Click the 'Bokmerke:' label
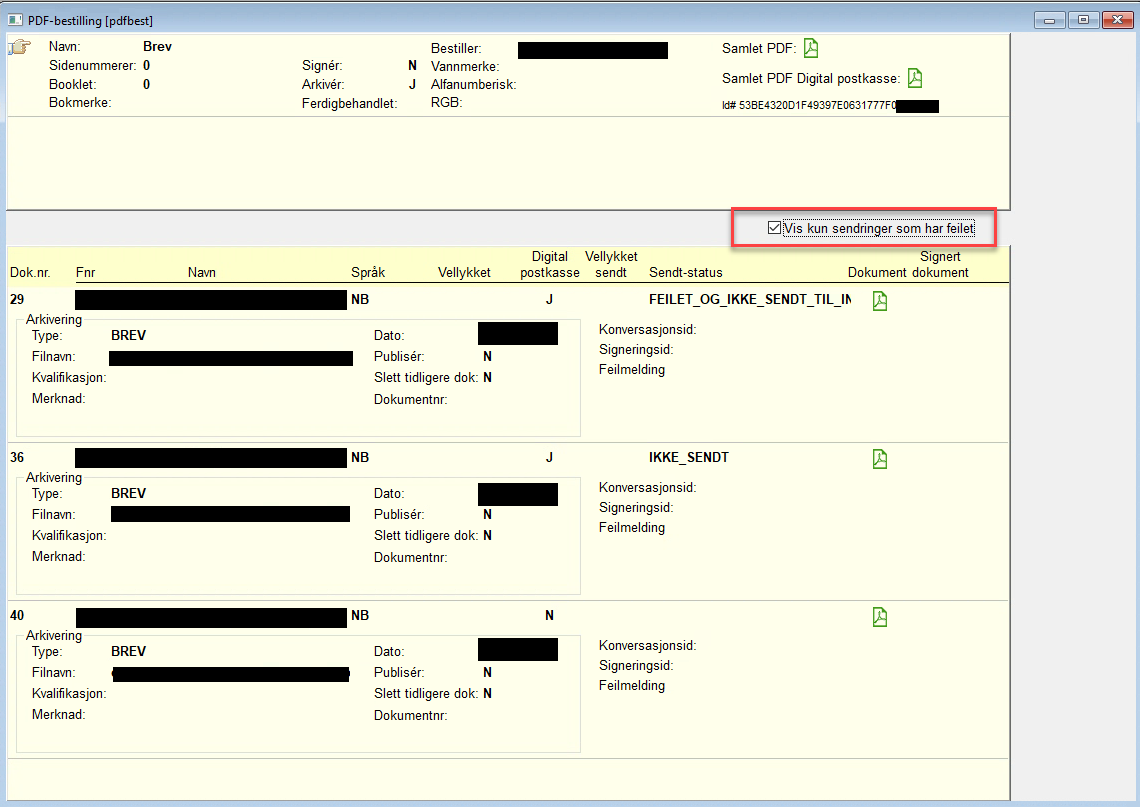The width and height of the screenshot is (1140, 807). coord(80,103)
